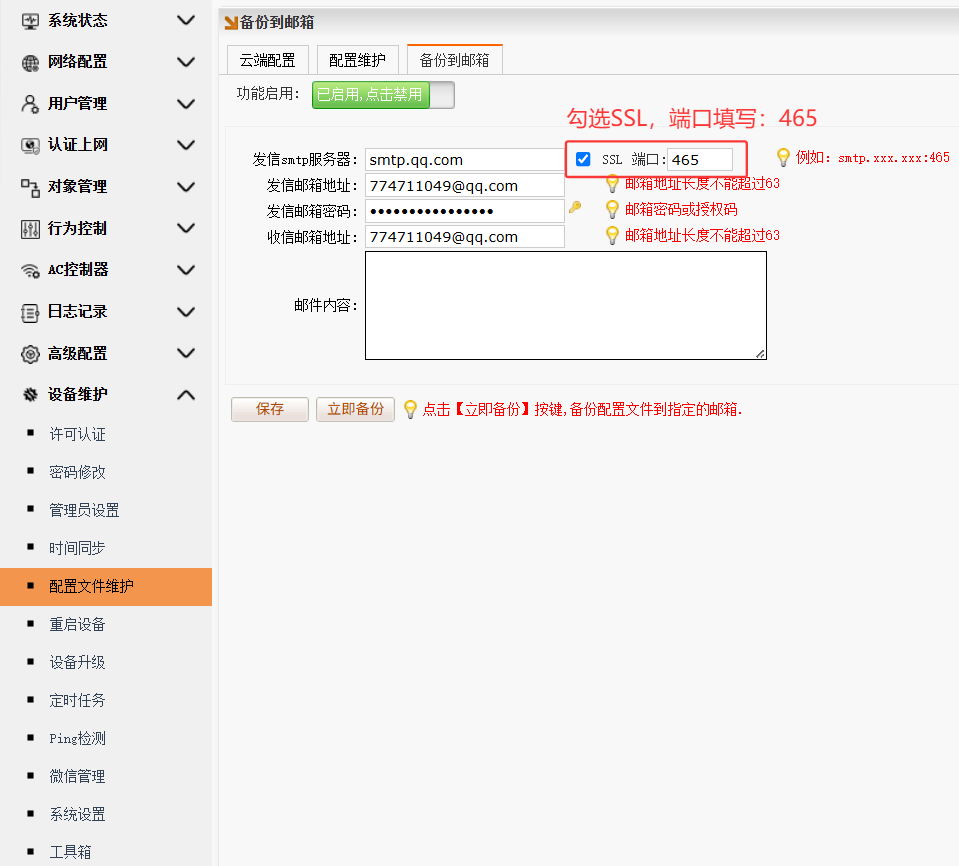Switch to the 云端配置 tab

coord(267,60)
